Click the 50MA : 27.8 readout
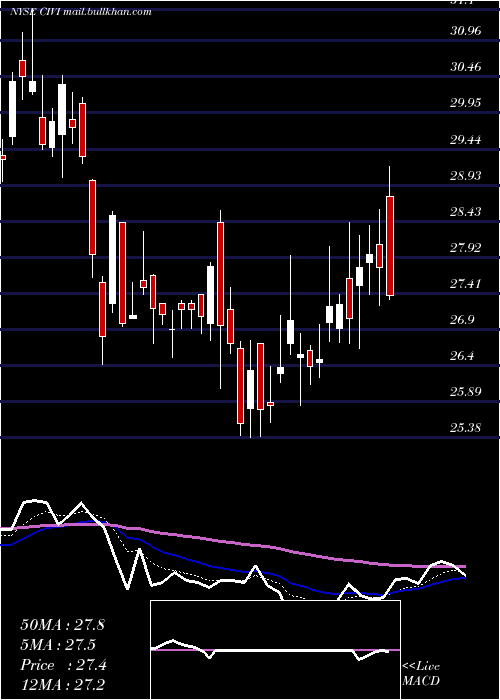500x700 pixels. (62, 625)
